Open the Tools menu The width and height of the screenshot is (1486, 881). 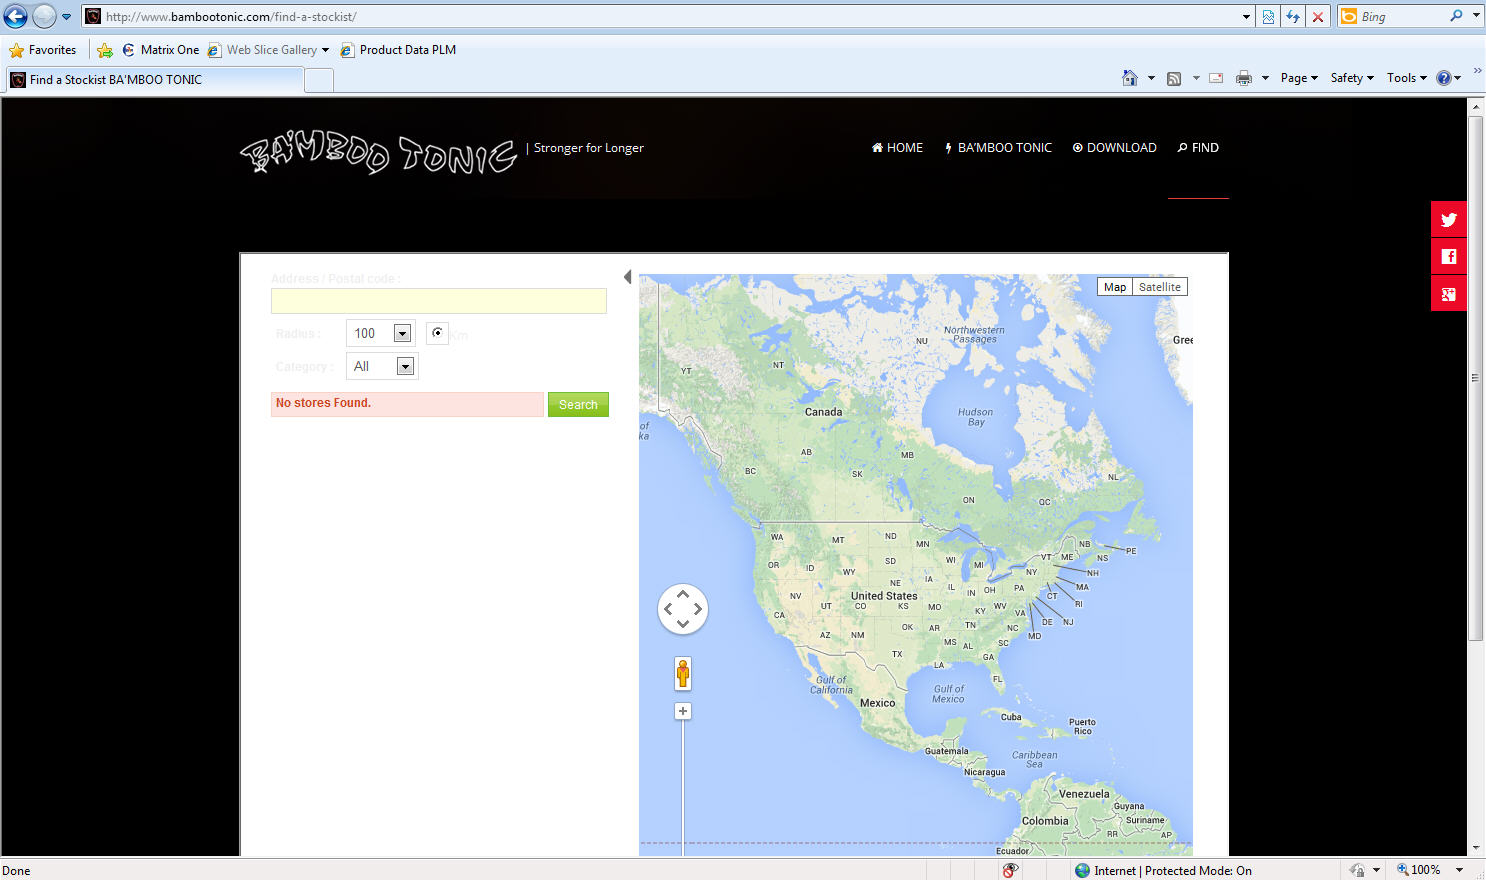(1406, 78)
